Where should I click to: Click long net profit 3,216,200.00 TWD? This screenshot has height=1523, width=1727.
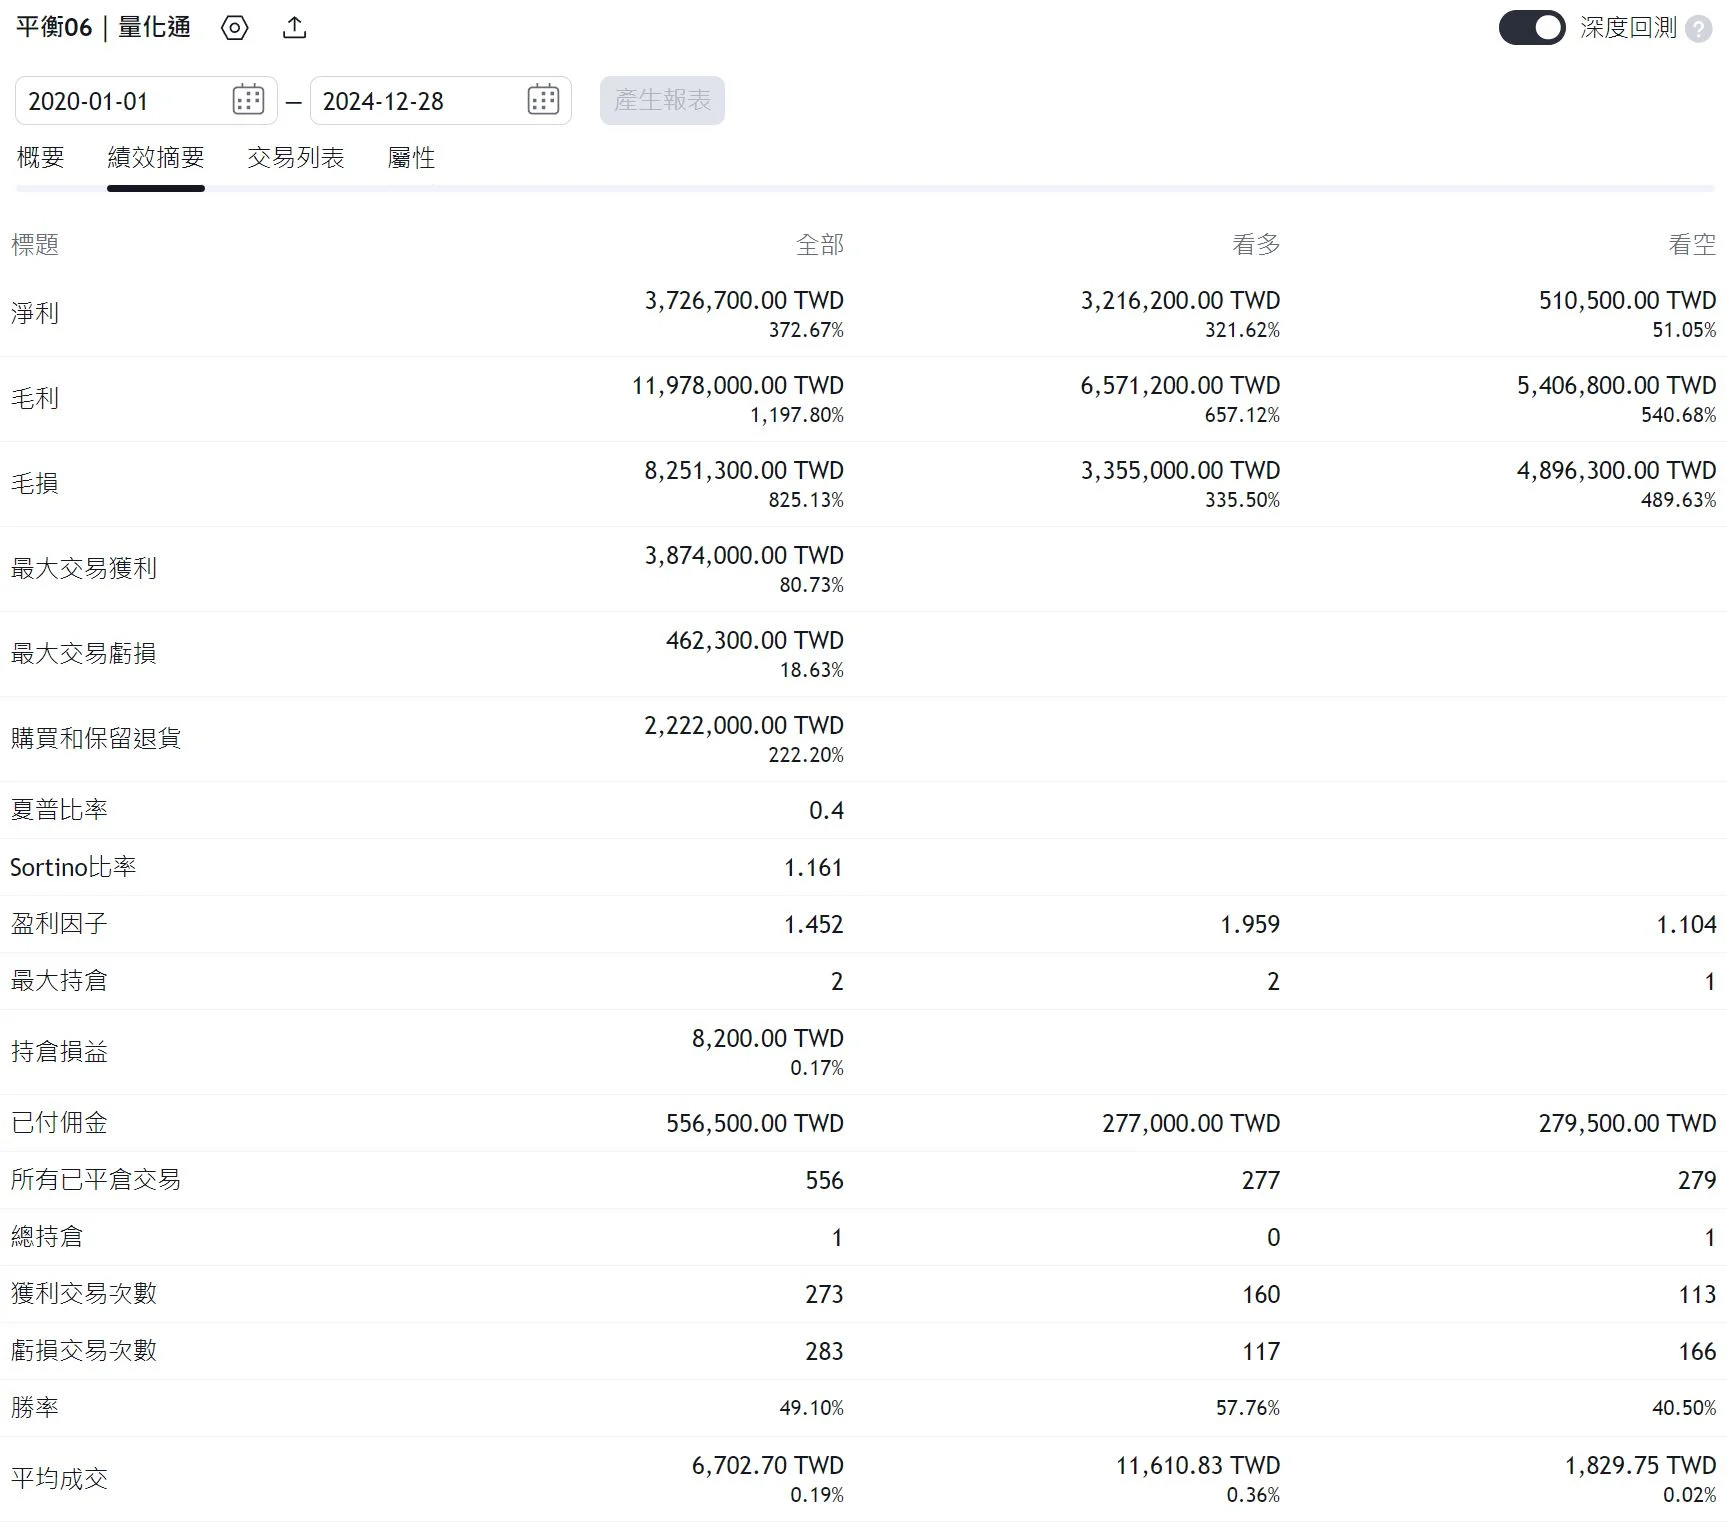tap(1180, 300)
